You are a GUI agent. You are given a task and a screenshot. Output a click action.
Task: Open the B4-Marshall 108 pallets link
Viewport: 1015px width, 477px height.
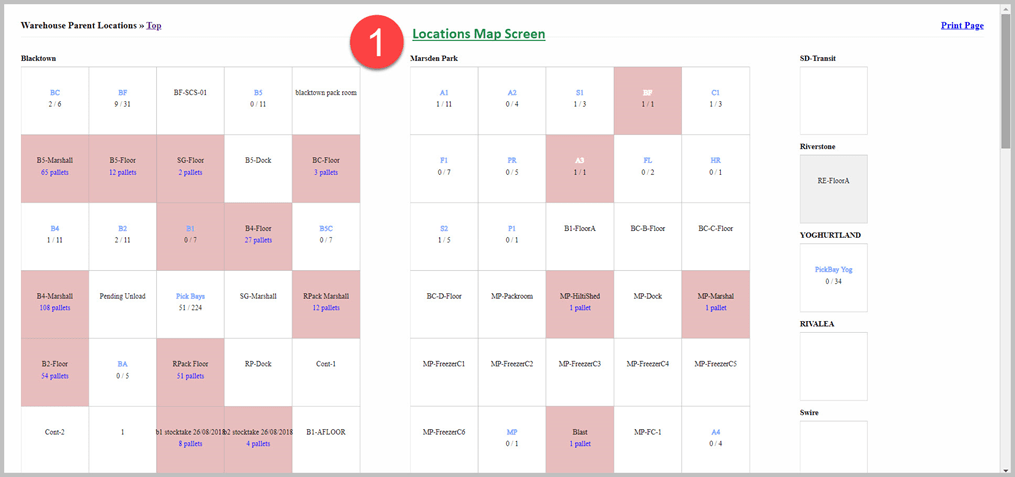pyautogui.click(x=55, y=308)
